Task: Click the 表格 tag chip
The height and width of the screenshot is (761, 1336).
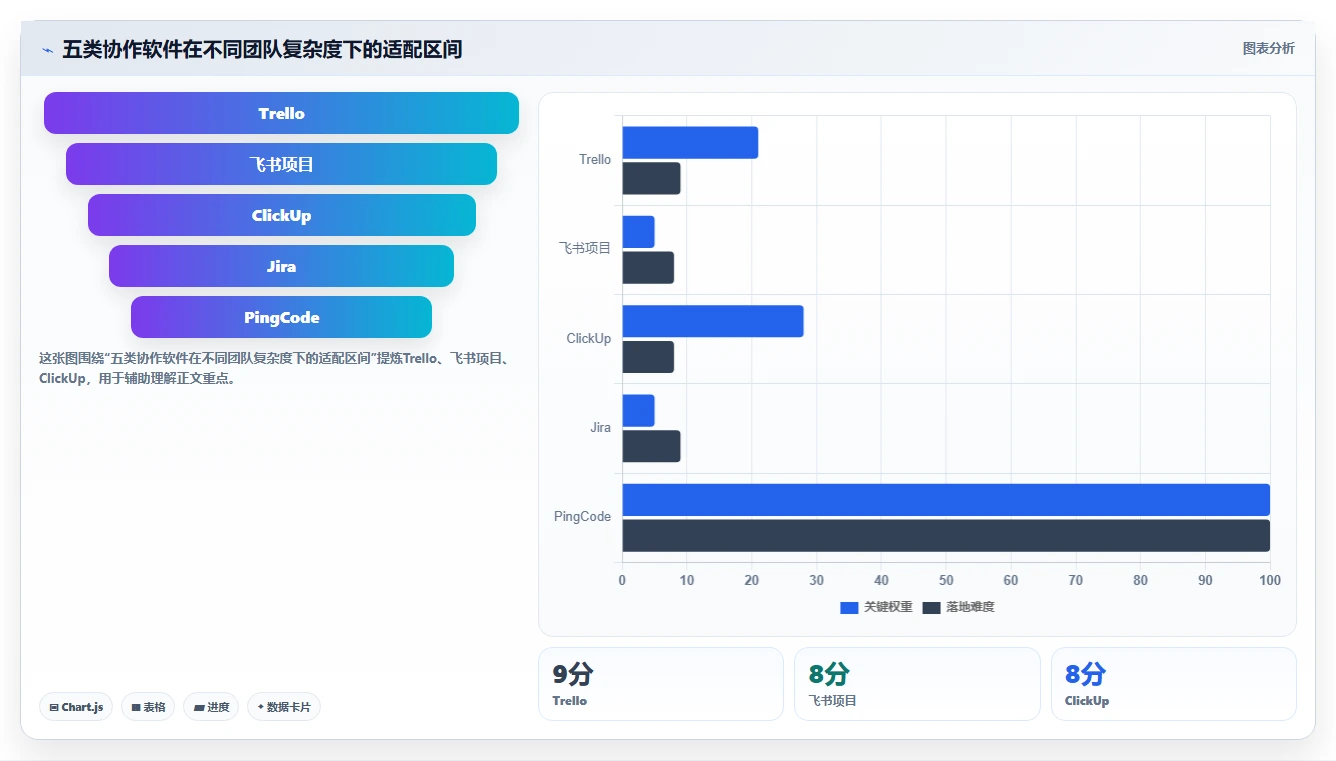Action: click(148, 707)
